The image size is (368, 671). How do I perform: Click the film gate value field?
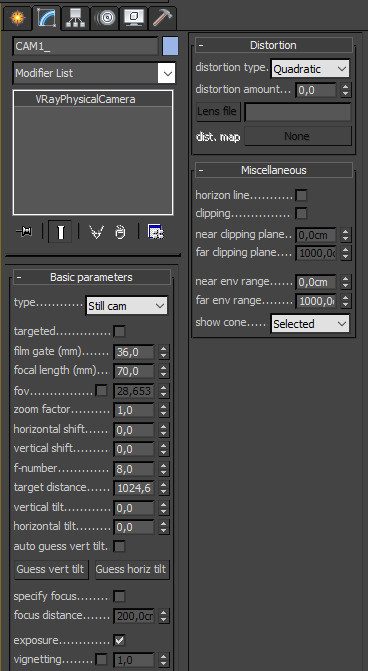coord(134,352)
